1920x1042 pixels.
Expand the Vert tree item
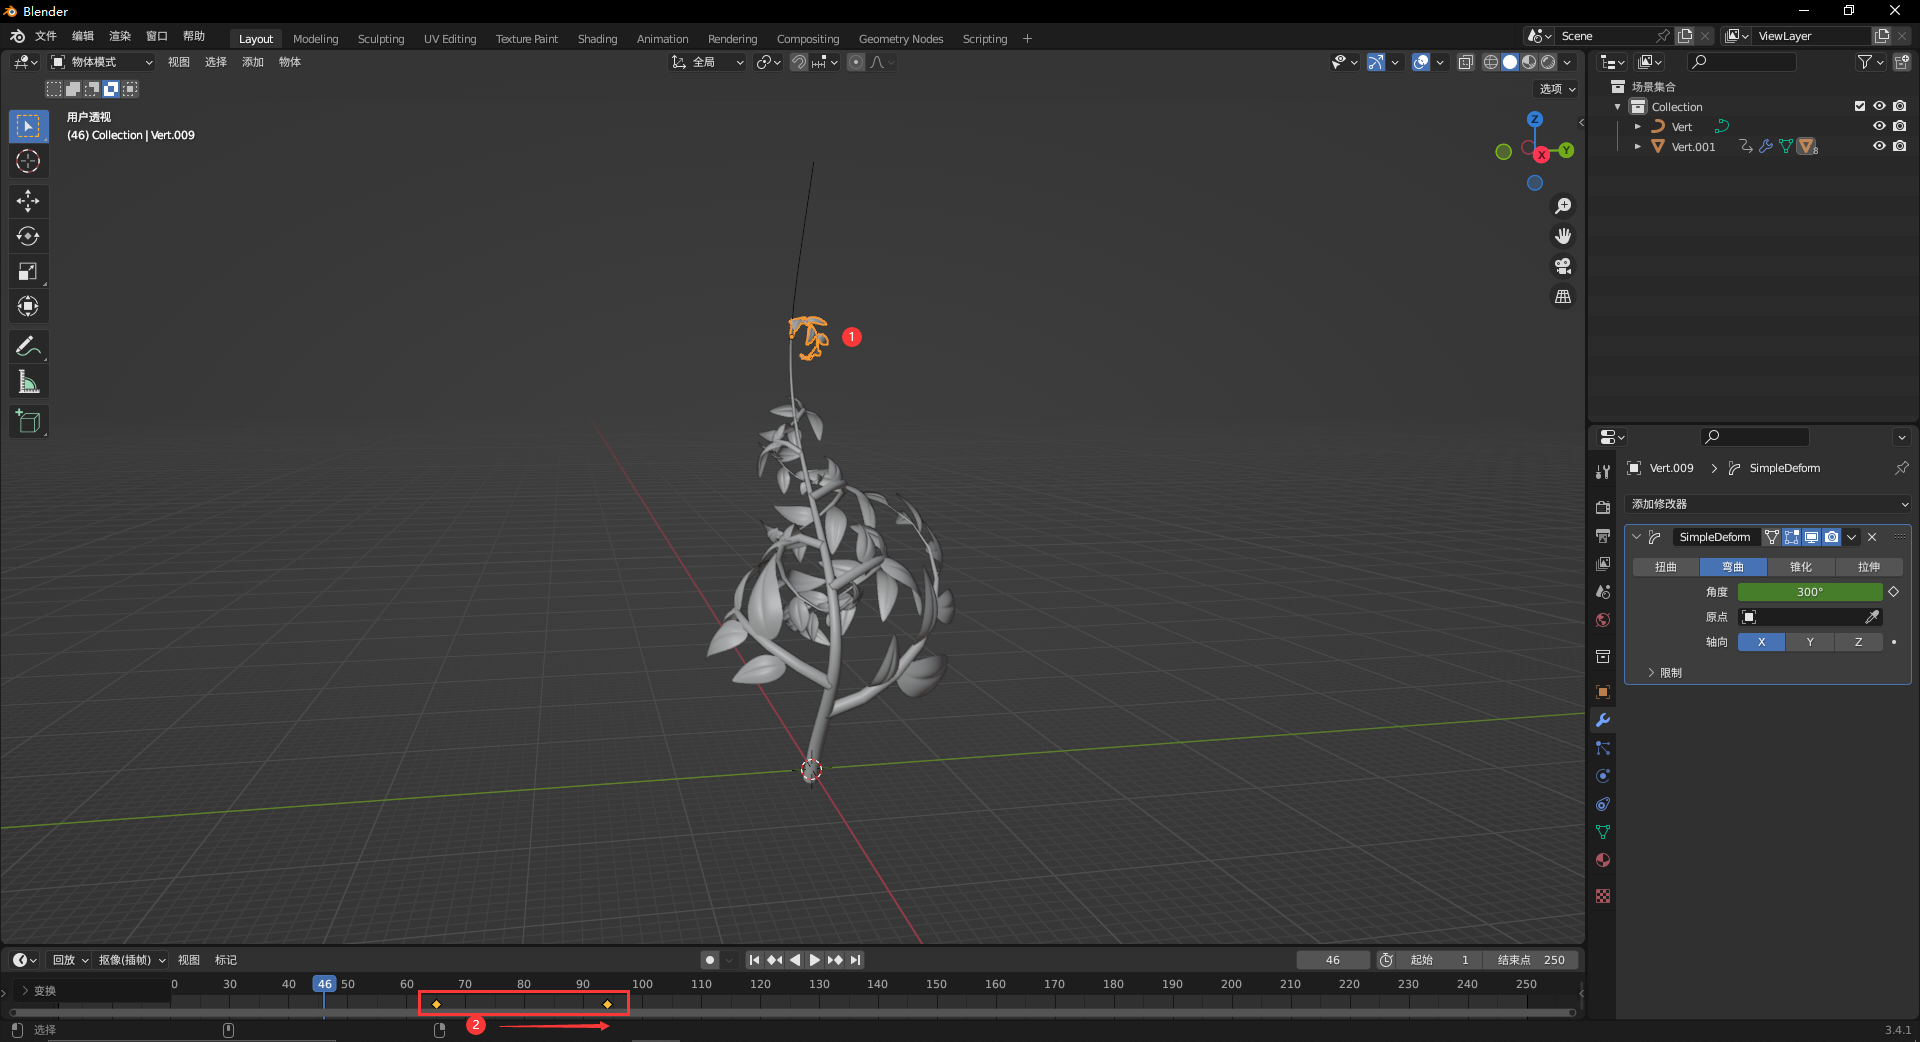[1637, 127]
